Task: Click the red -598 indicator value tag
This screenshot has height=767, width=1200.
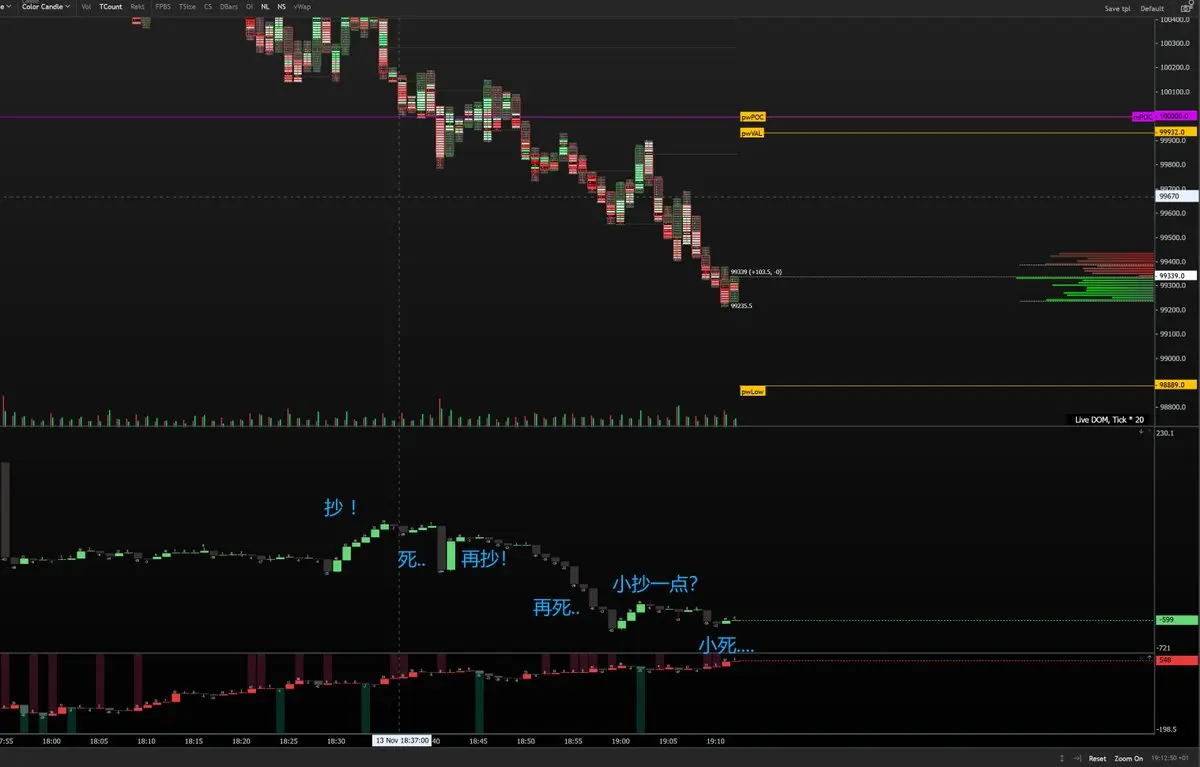Action: (x=1175, y=660)
